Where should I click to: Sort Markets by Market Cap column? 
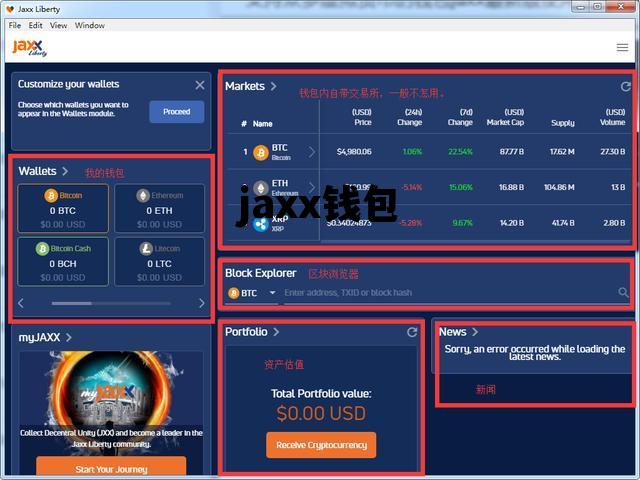(x=505, y=117)
